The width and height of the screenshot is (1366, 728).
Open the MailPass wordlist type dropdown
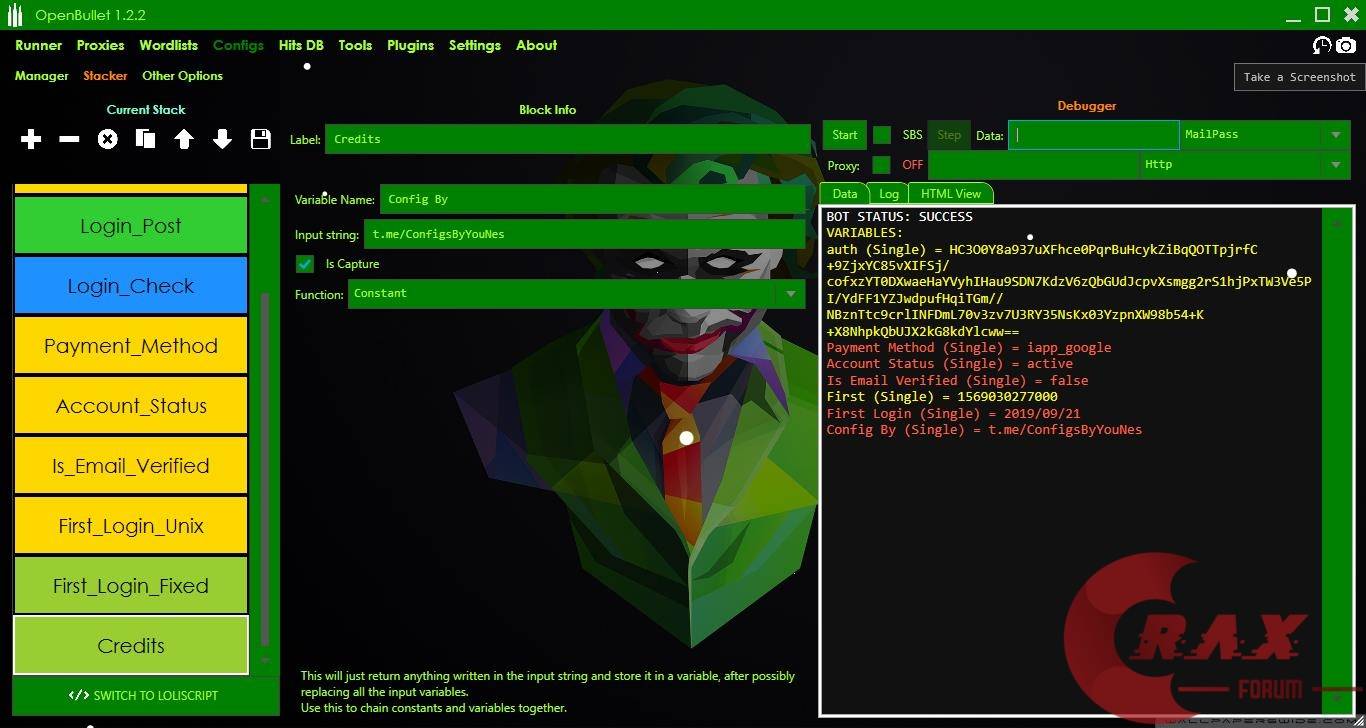tap(1337, 134)
